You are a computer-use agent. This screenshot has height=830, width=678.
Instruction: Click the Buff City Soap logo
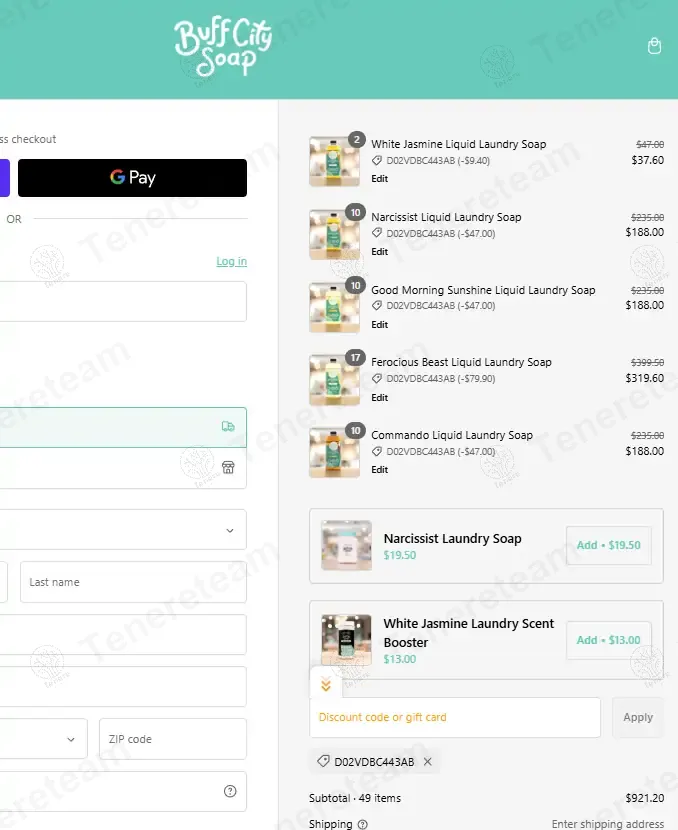[223, 47]
